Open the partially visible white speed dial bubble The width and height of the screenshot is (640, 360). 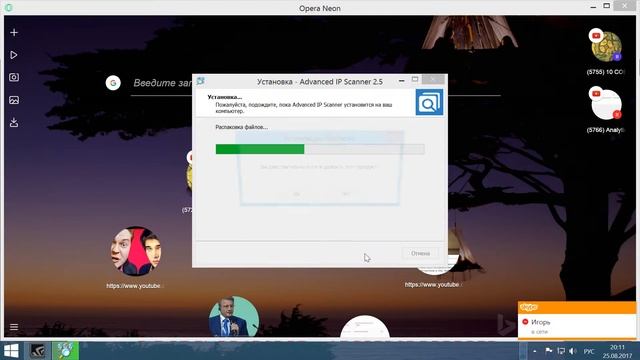pyautogui.click(x=364, y=327)
